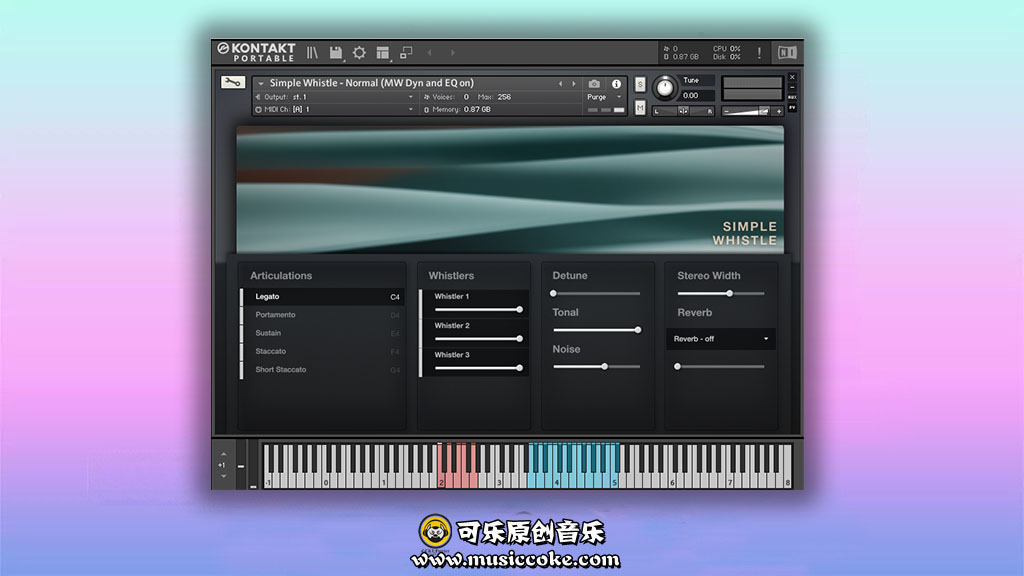This screenshot has height=576, width=1024.
Task: Select the Short Staccato articulation
Action: [x=323, y=370]
